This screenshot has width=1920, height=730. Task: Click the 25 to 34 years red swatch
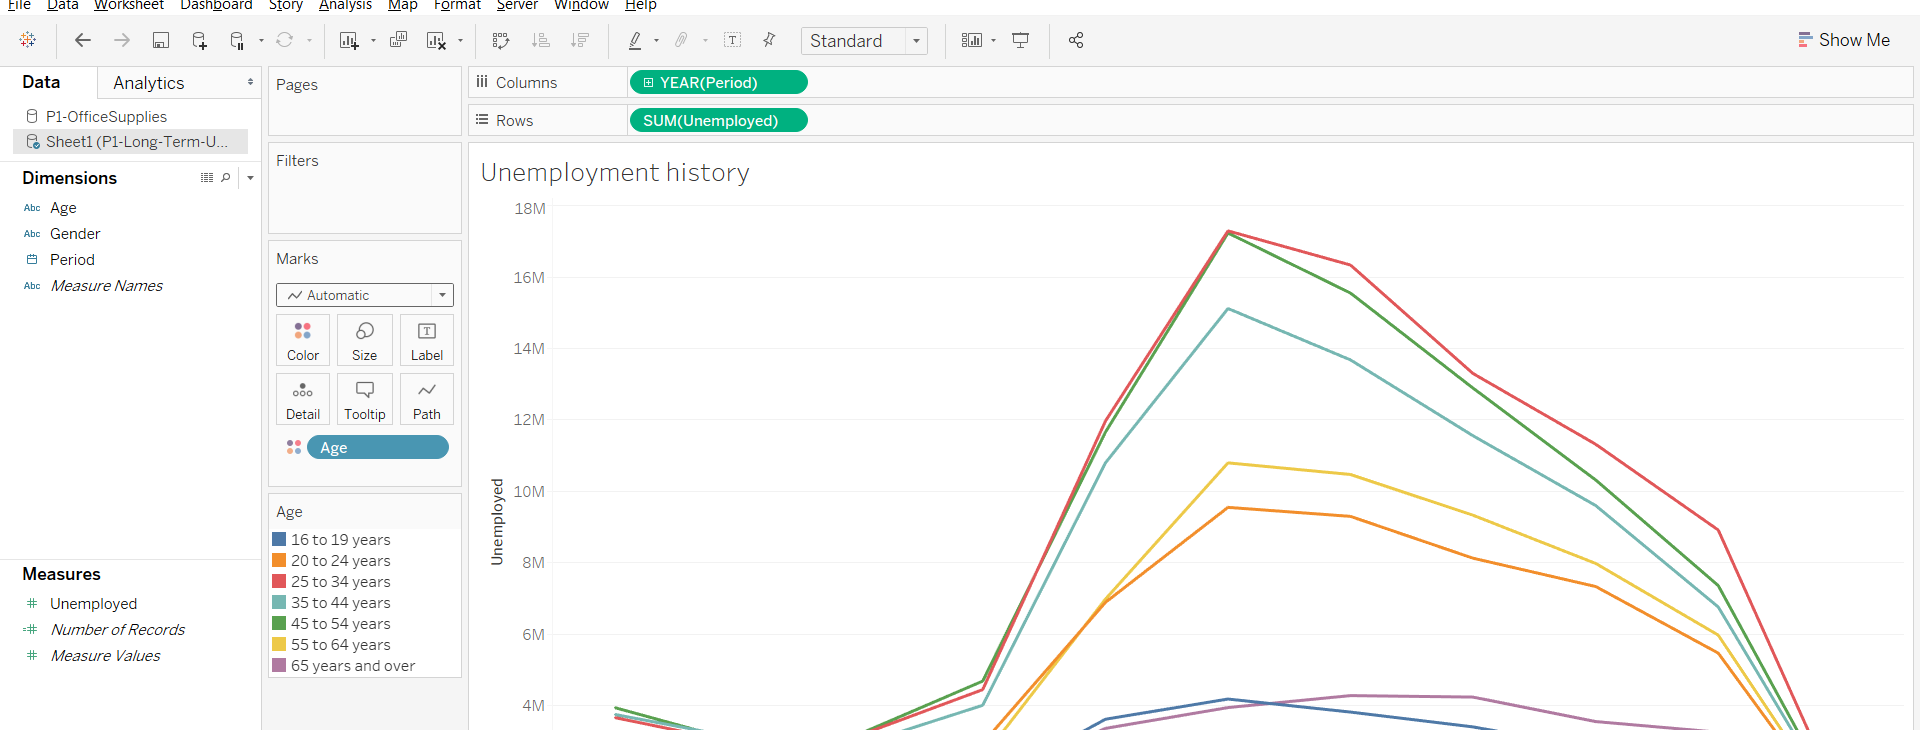point(279,581)
